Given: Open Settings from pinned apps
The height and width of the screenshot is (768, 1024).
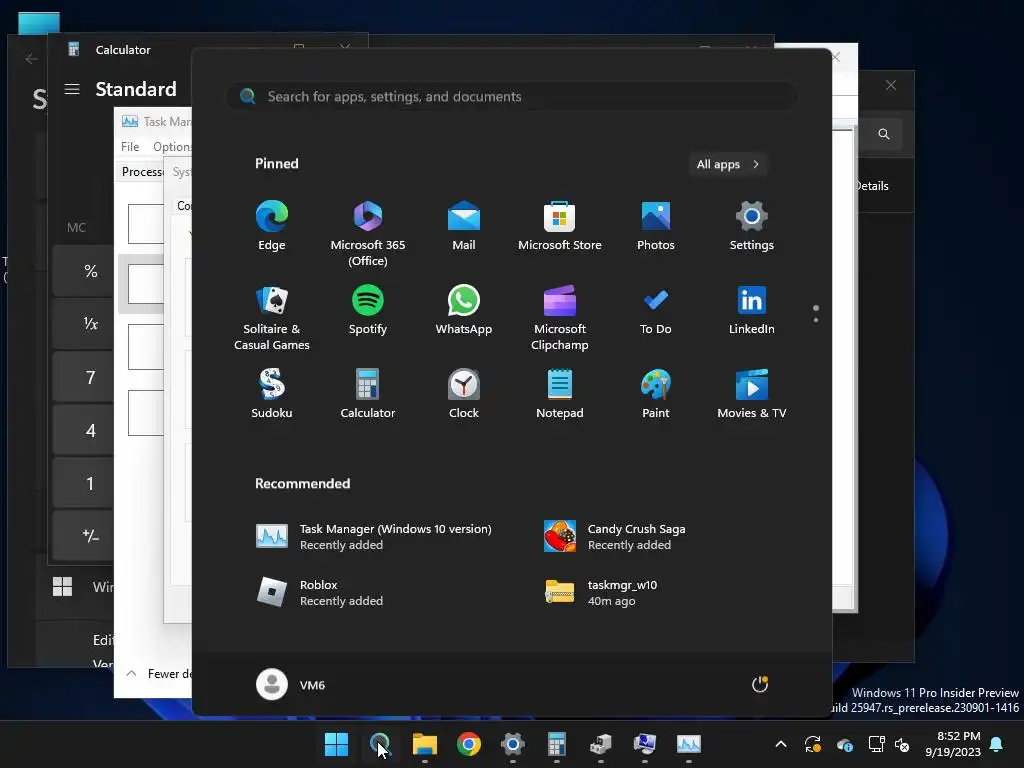Looking at the screenshot, I should [752, 226].
